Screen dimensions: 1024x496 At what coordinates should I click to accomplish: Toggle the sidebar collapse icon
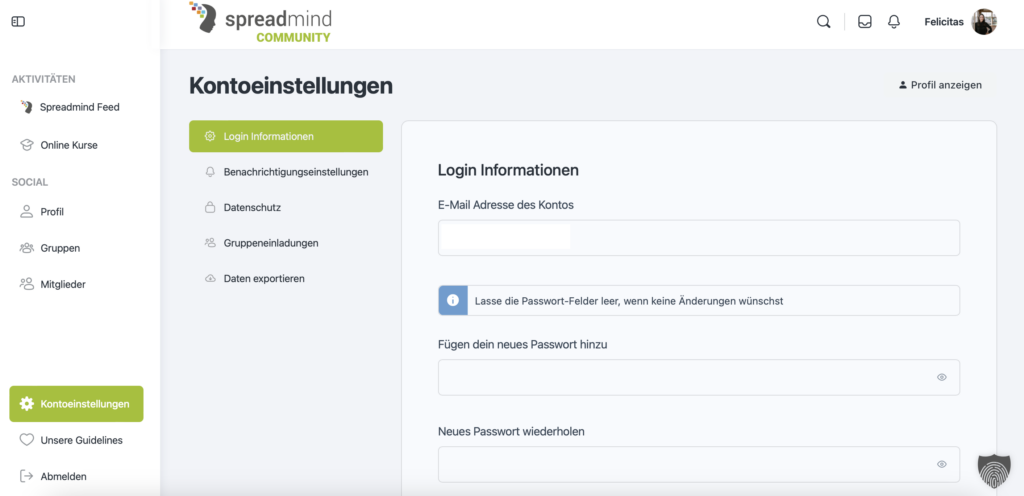18,22
